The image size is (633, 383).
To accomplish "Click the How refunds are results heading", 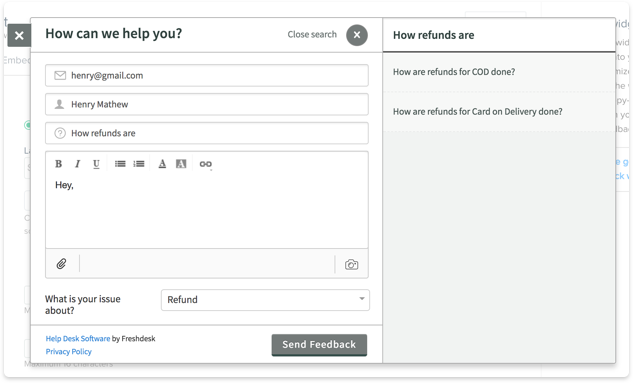I will tap(434, 35).
